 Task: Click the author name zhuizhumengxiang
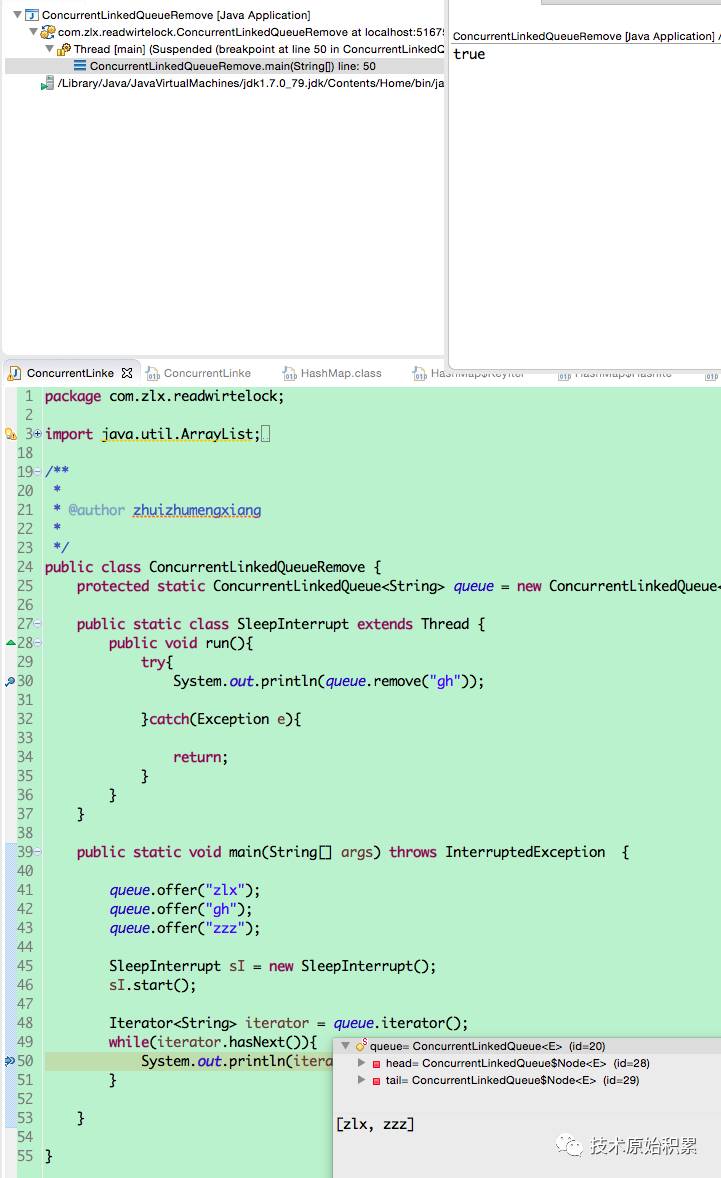(198, 510)
